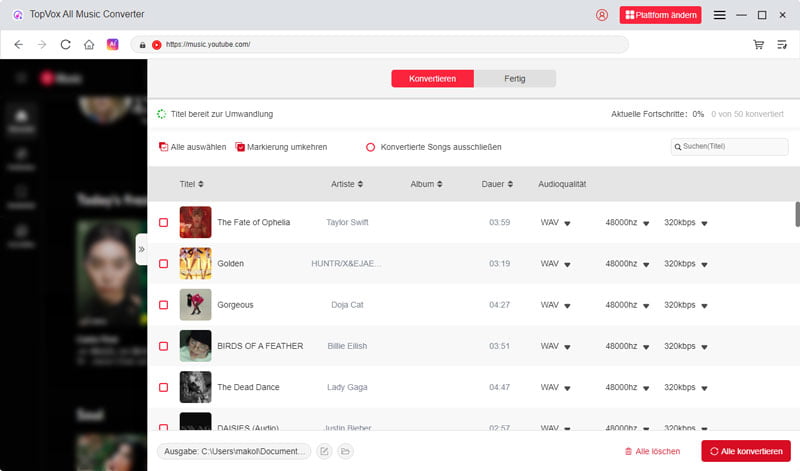The width and height of the screenshot is (800, 471).
Task: Open the WAV format dropdown for Golden
Action: (x=566, y=264)
